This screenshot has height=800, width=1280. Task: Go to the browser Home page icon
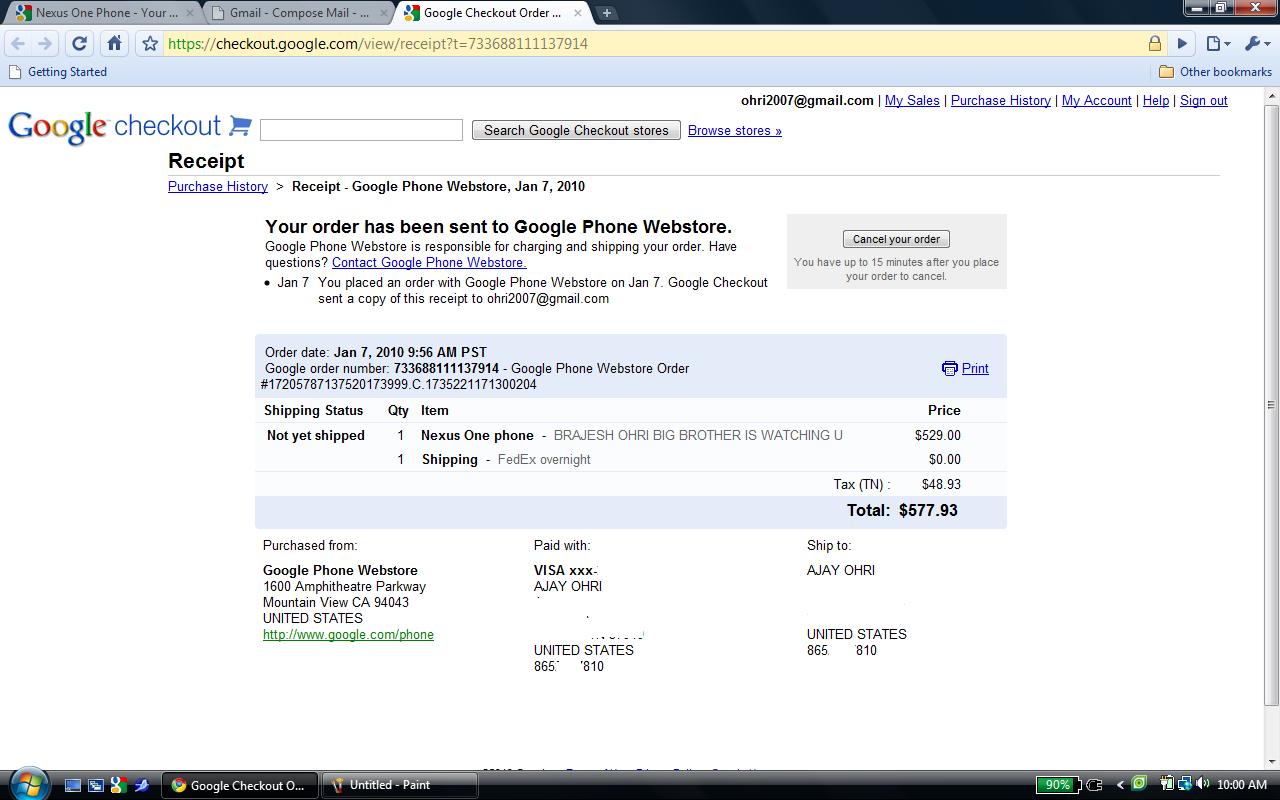(114, 43)
